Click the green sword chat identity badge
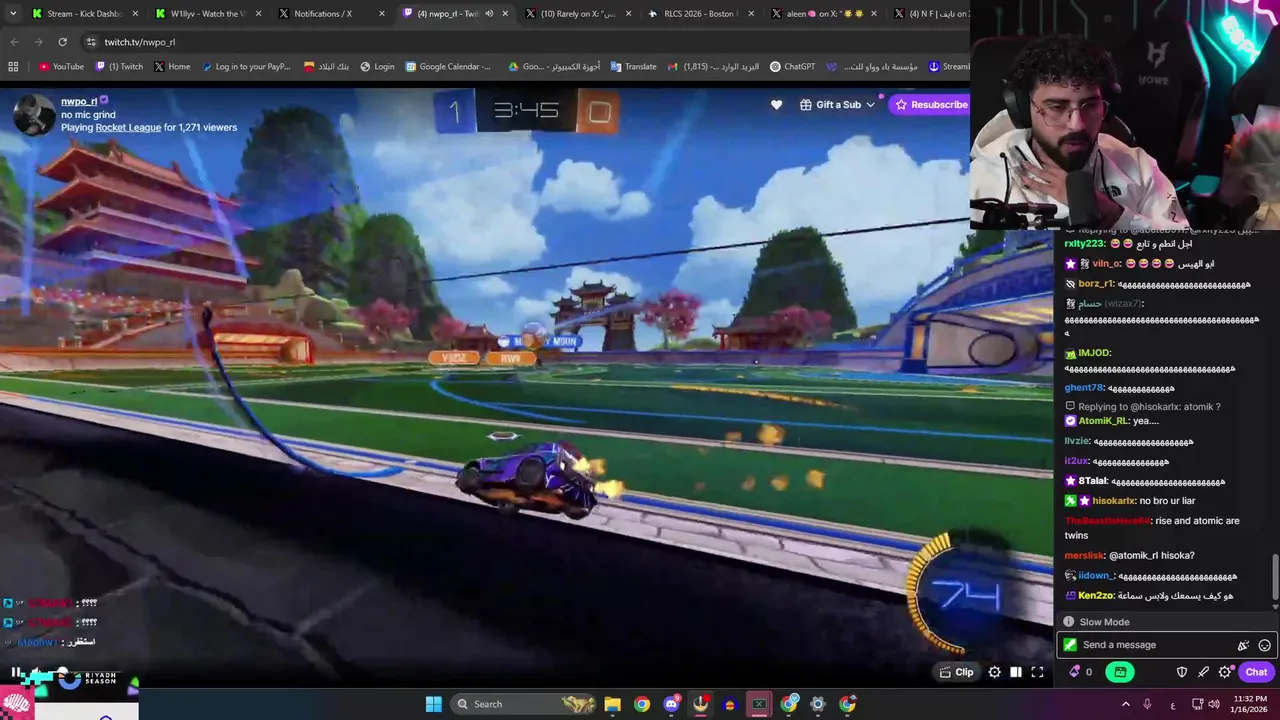 point(1070,645)
